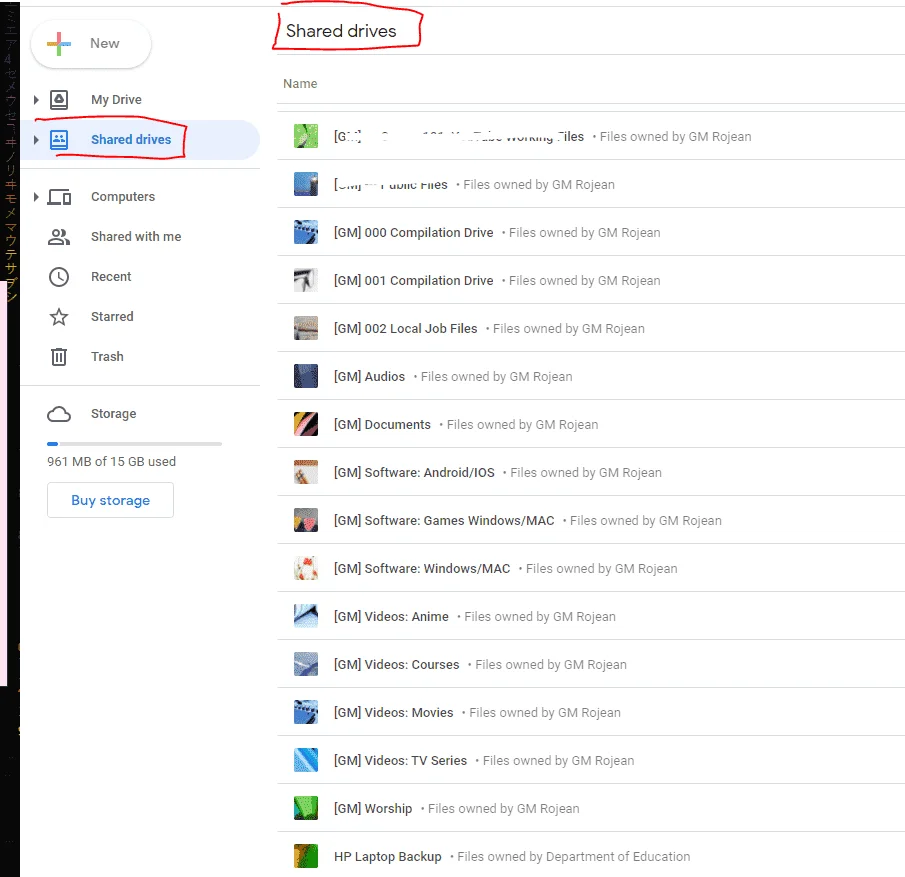The width and height of the screenshot is (905, 877).
Task: Select the HP Laptop Backup drive name
Action: click(387, 856)
